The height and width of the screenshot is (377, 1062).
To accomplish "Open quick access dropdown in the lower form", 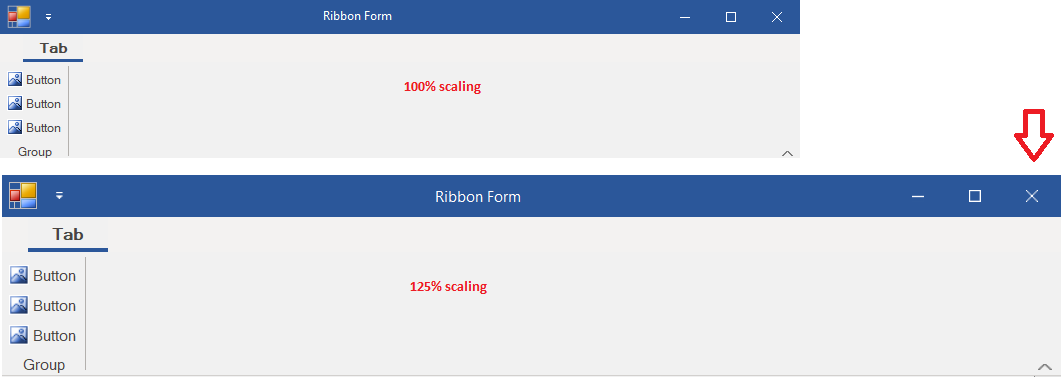I will click(60, 196).
